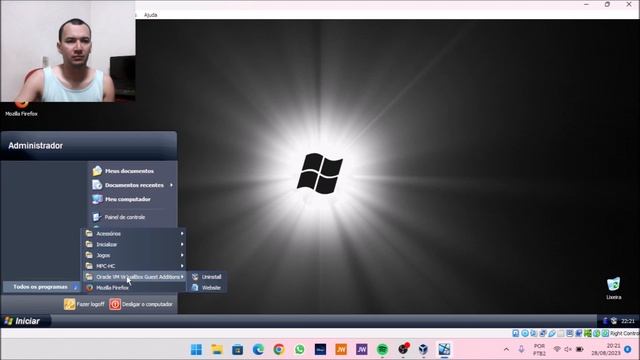Open File Explorer from taskbar
Image resolution: width=640 pixels, height=360 pixels.
point(217,349)
